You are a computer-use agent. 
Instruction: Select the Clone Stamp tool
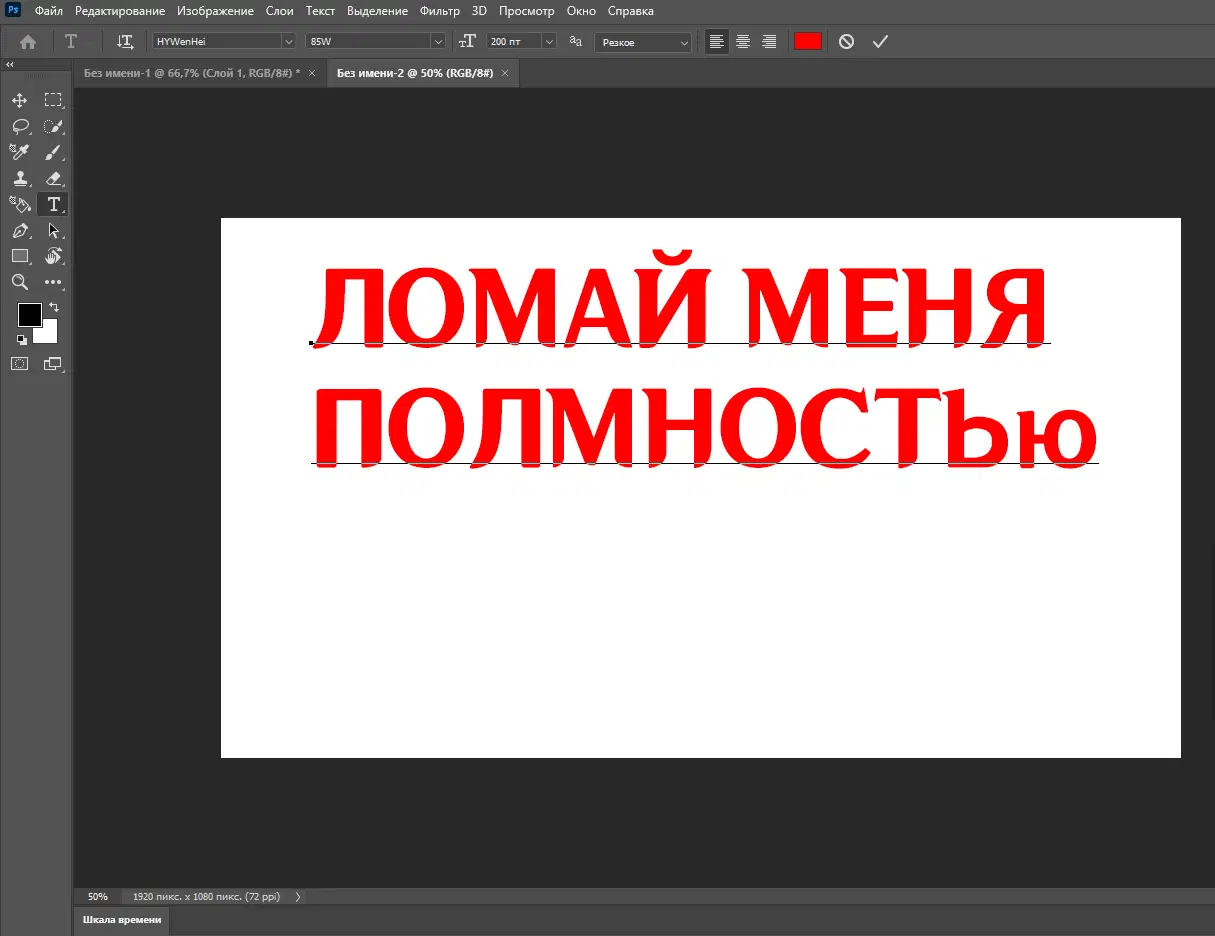point(19,178)
